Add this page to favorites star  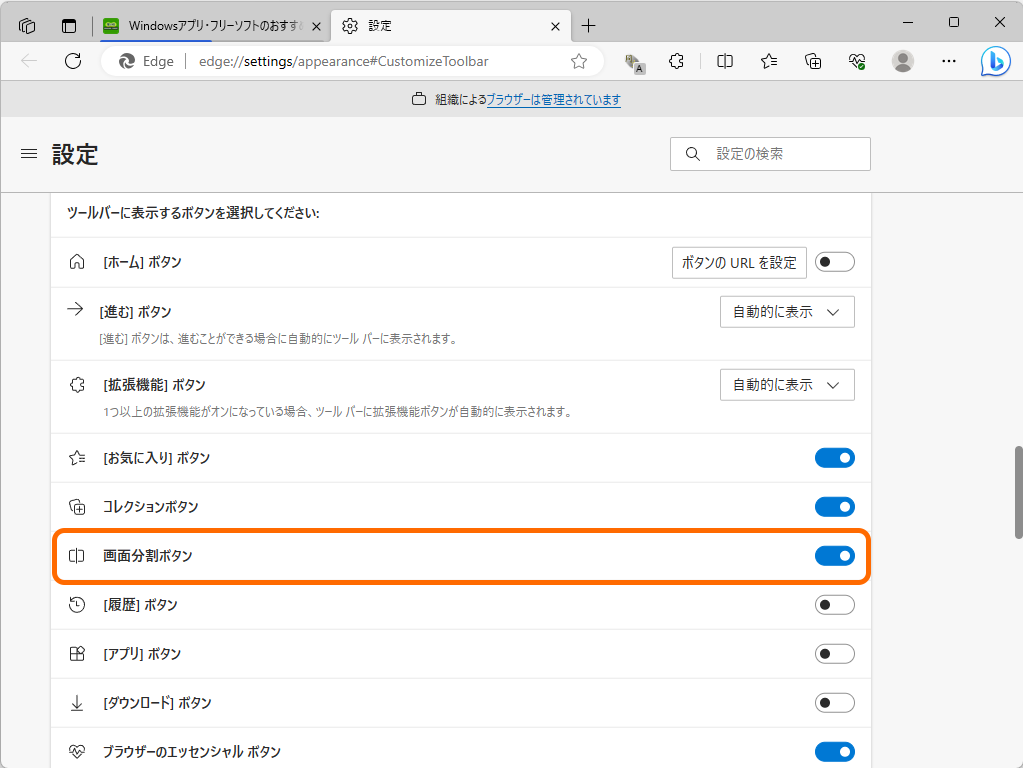(579, 61)
